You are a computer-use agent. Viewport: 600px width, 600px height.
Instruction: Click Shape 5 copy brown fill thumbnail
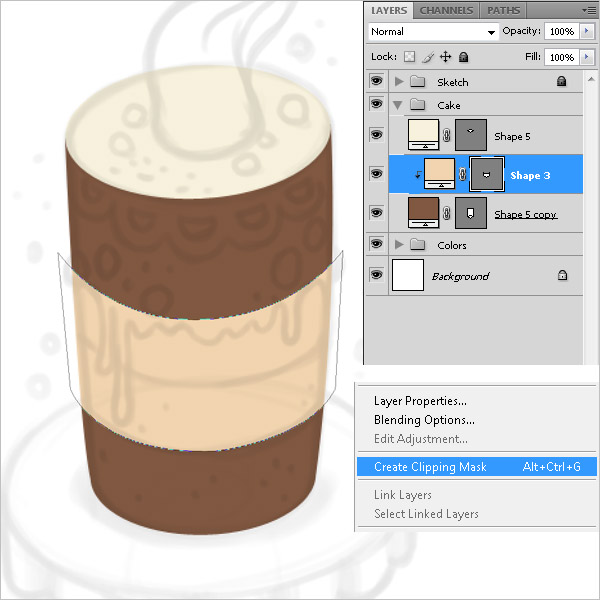point(423,213)
